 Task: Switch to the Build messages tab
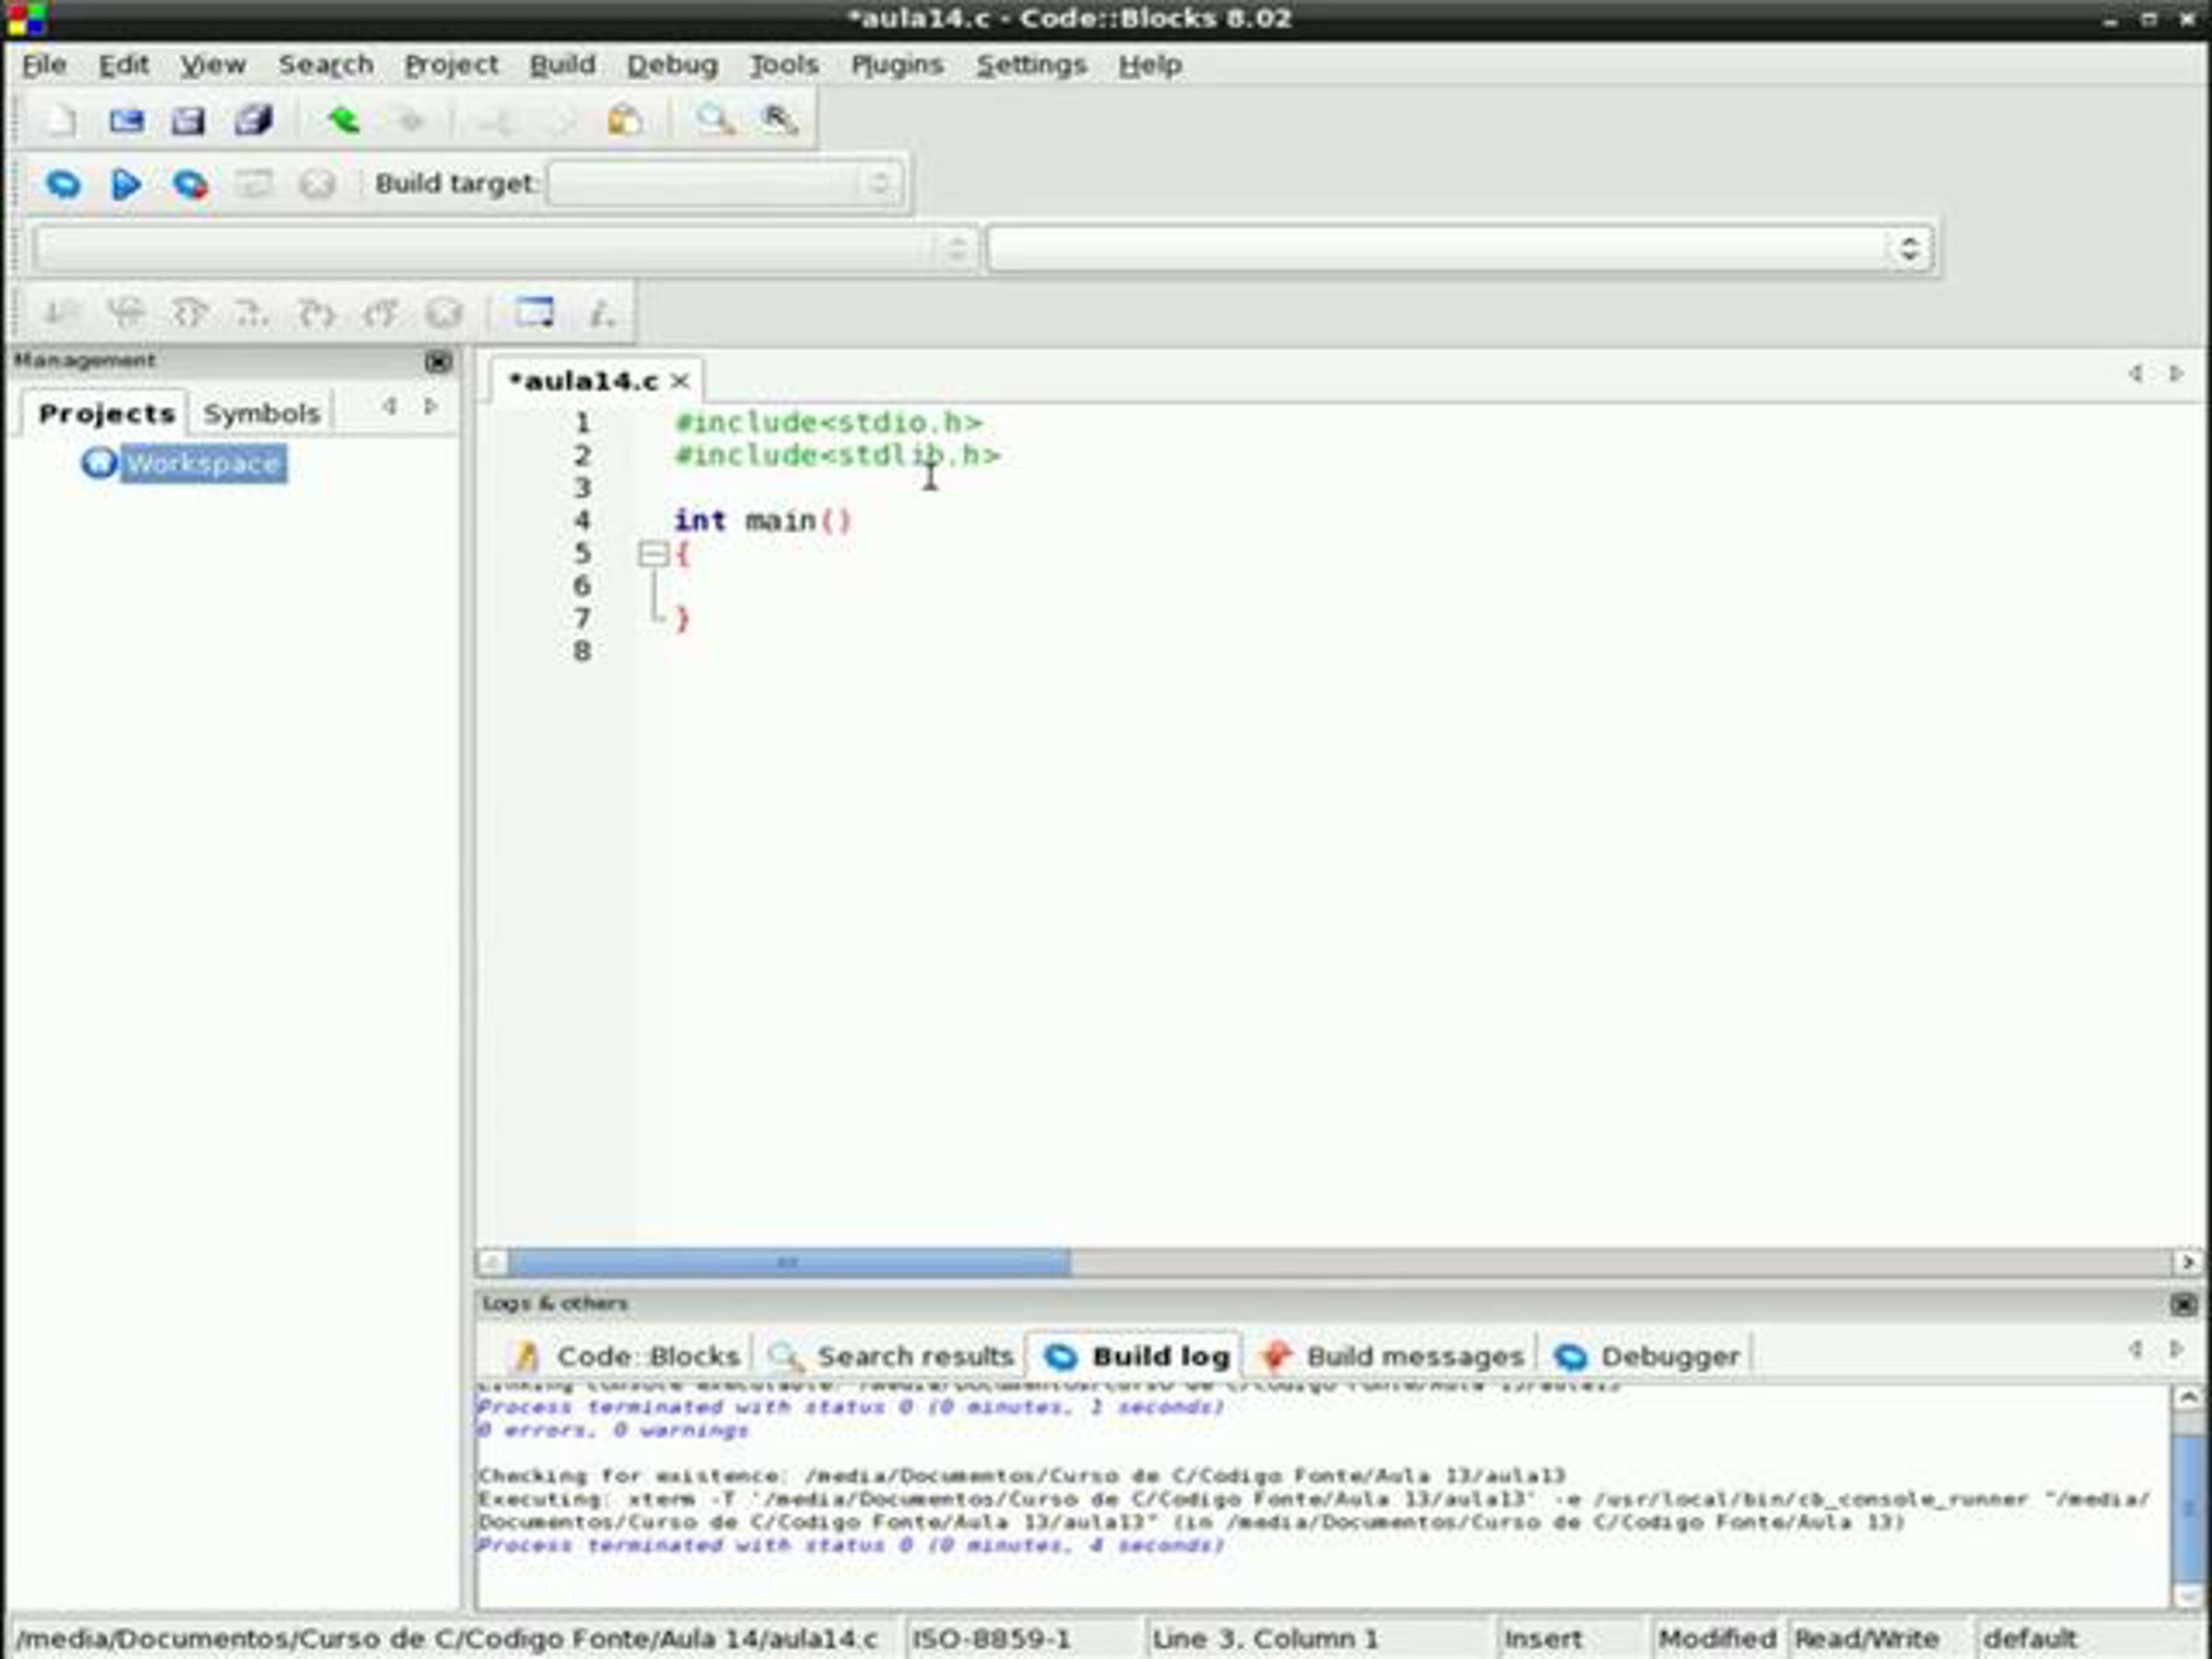(1392, 1356)
